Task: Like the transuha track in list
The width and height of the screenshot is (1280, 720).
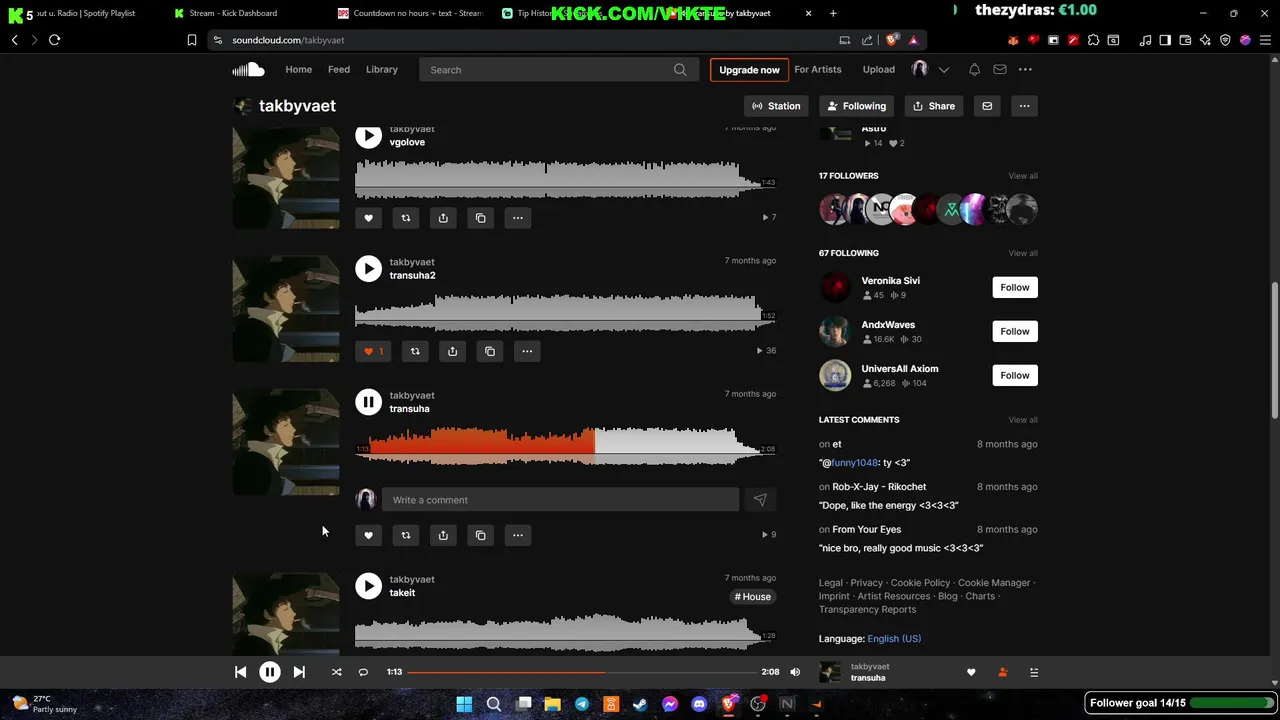Action: (368, 535)
